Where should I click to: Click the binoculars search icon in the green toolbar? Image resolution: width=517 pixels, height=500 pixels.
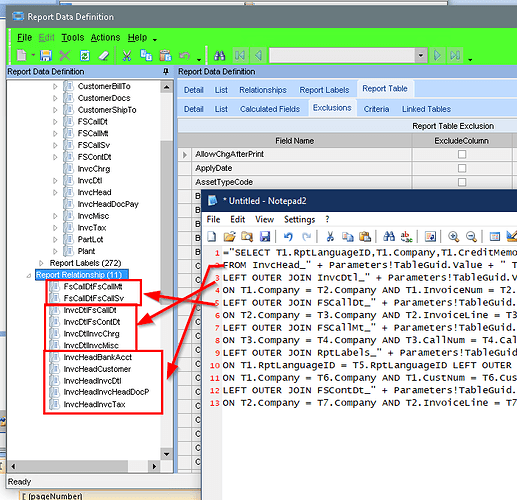(x=219, y=55)
